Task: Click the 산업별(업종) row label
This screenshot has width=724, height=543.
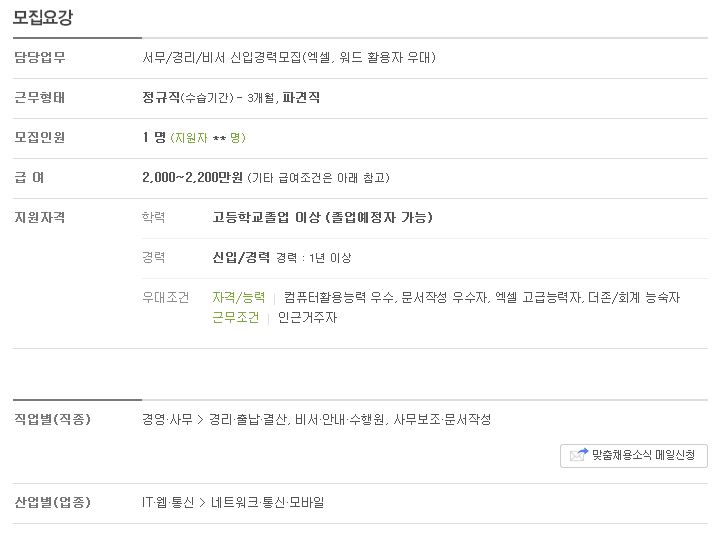Action: click(x=52, y=502)
